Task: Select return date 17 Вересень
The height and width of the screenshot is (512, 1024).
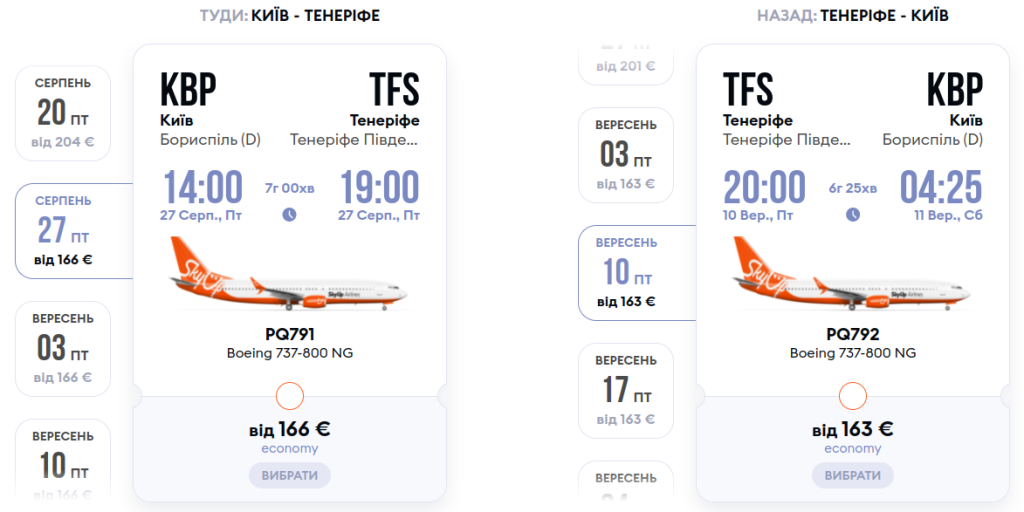Action: coord(626,389)
